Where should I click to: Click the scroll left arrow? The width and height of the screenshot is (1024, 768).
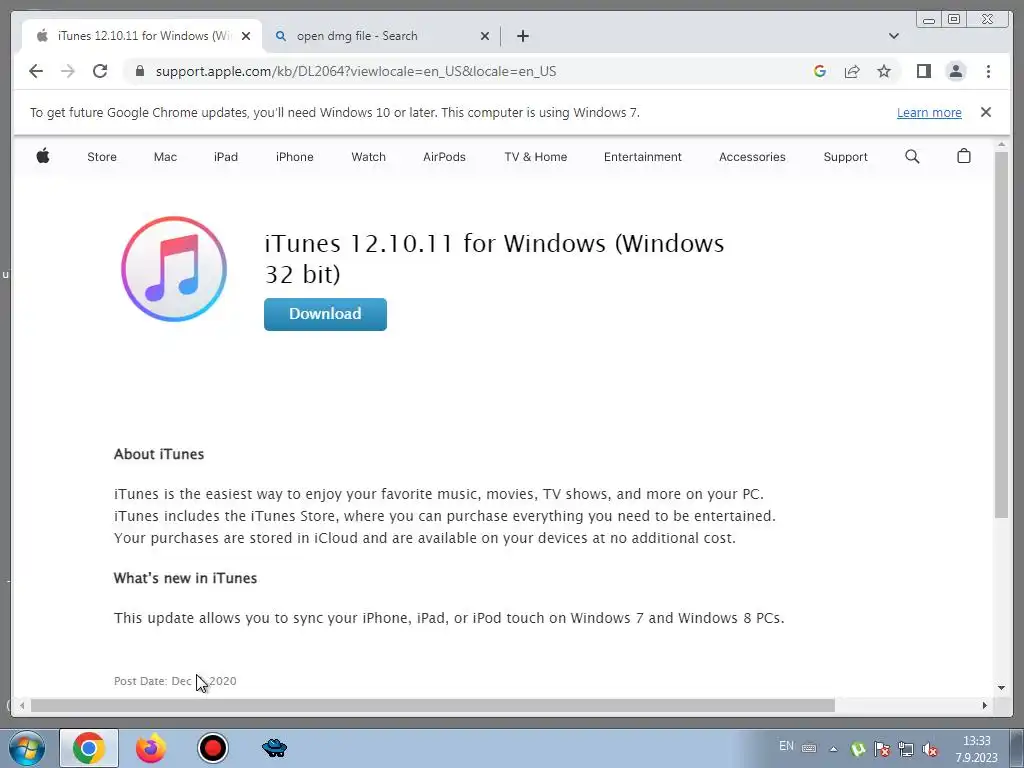[x=22, y=705]
